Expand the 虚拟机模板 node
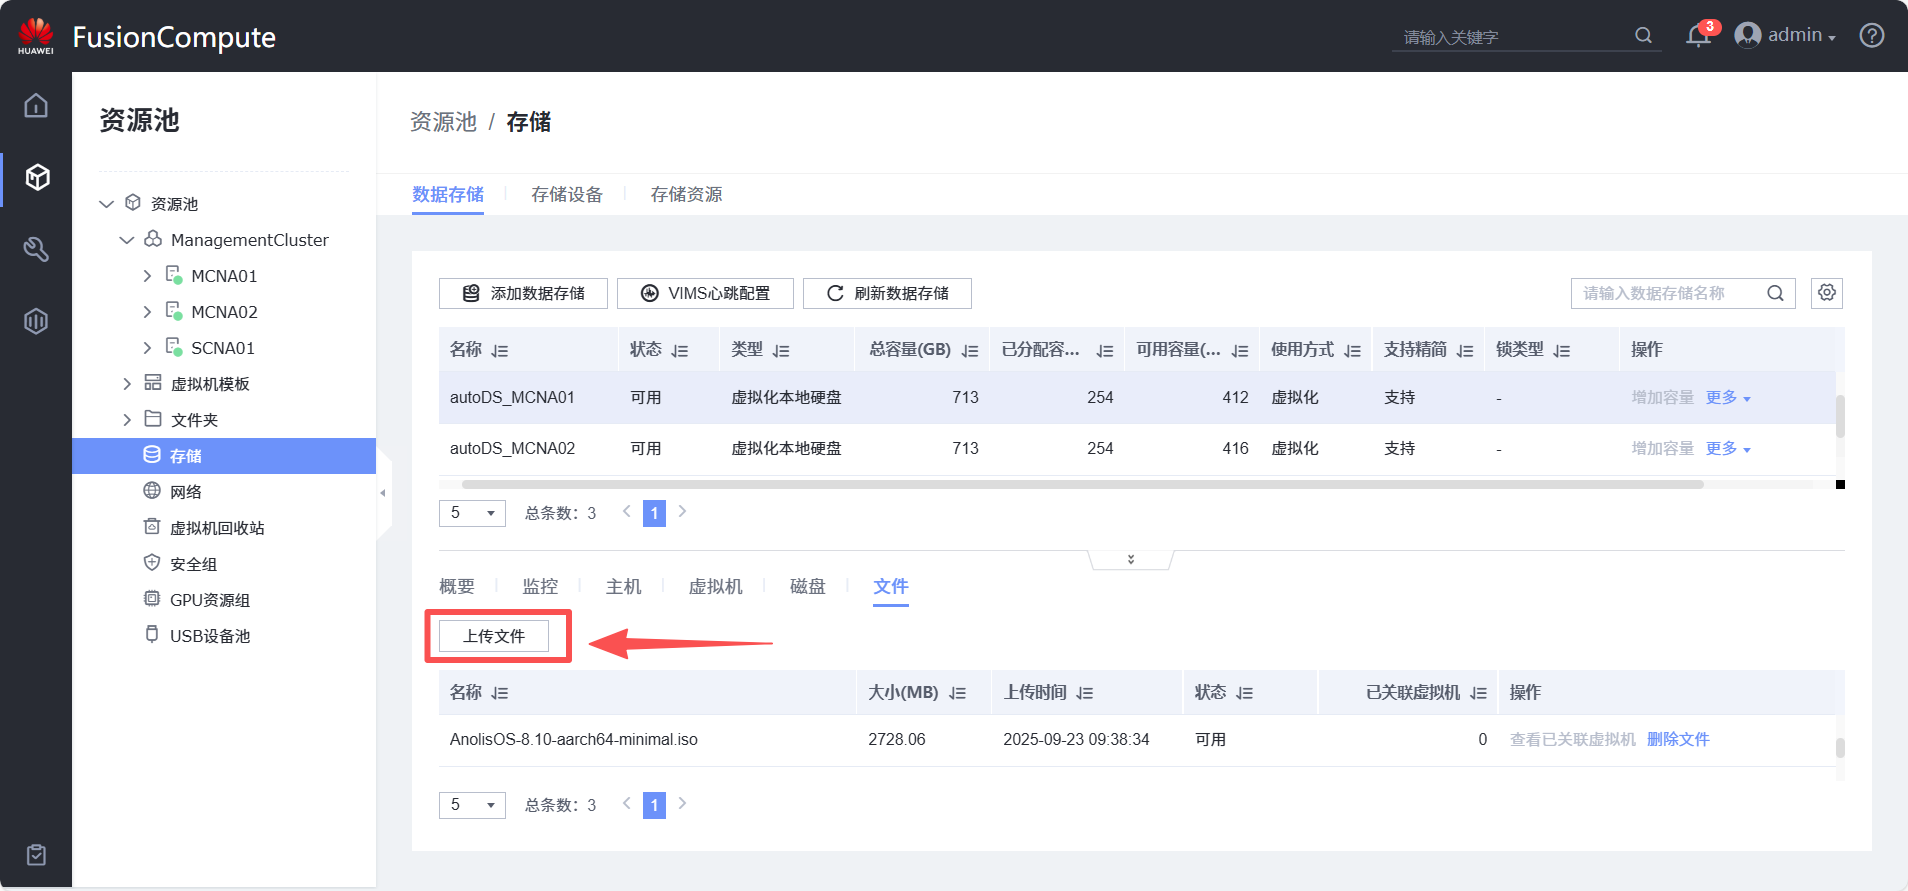The width and height of the screenshot is (1908, 891). coord(127,384)
